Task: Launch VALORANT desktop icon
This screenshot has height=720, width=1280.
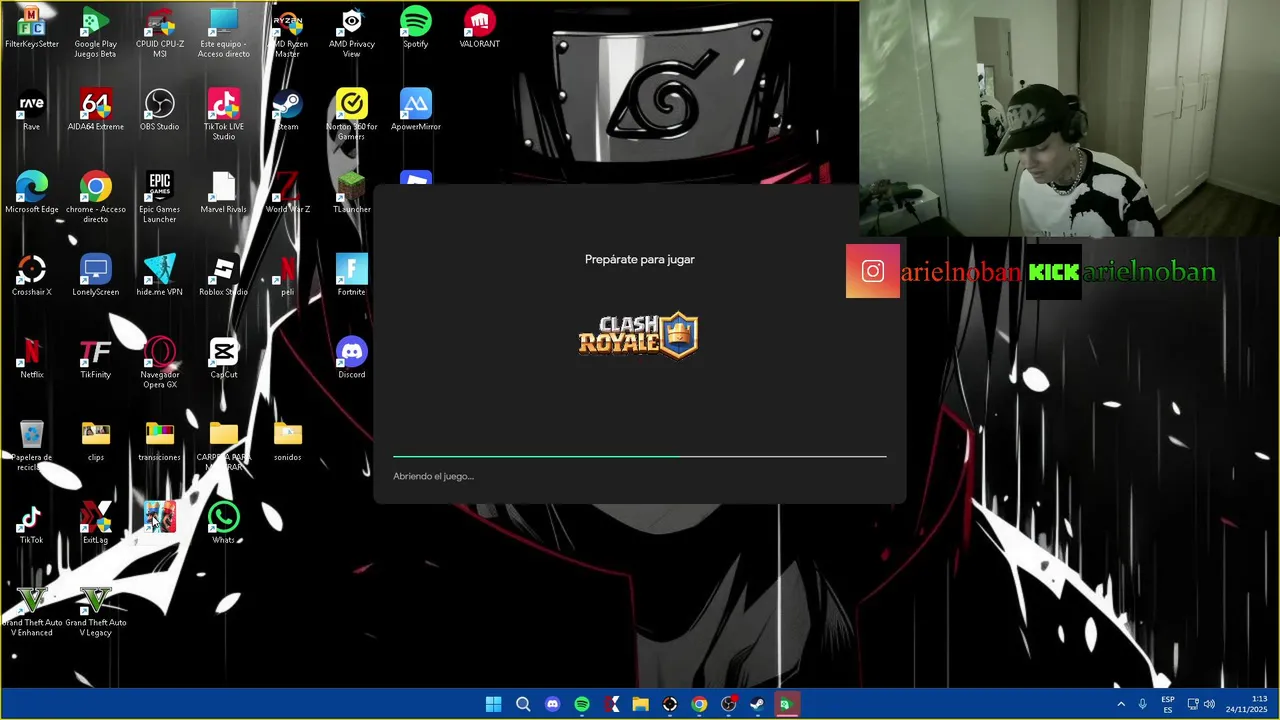Action: 479,28
